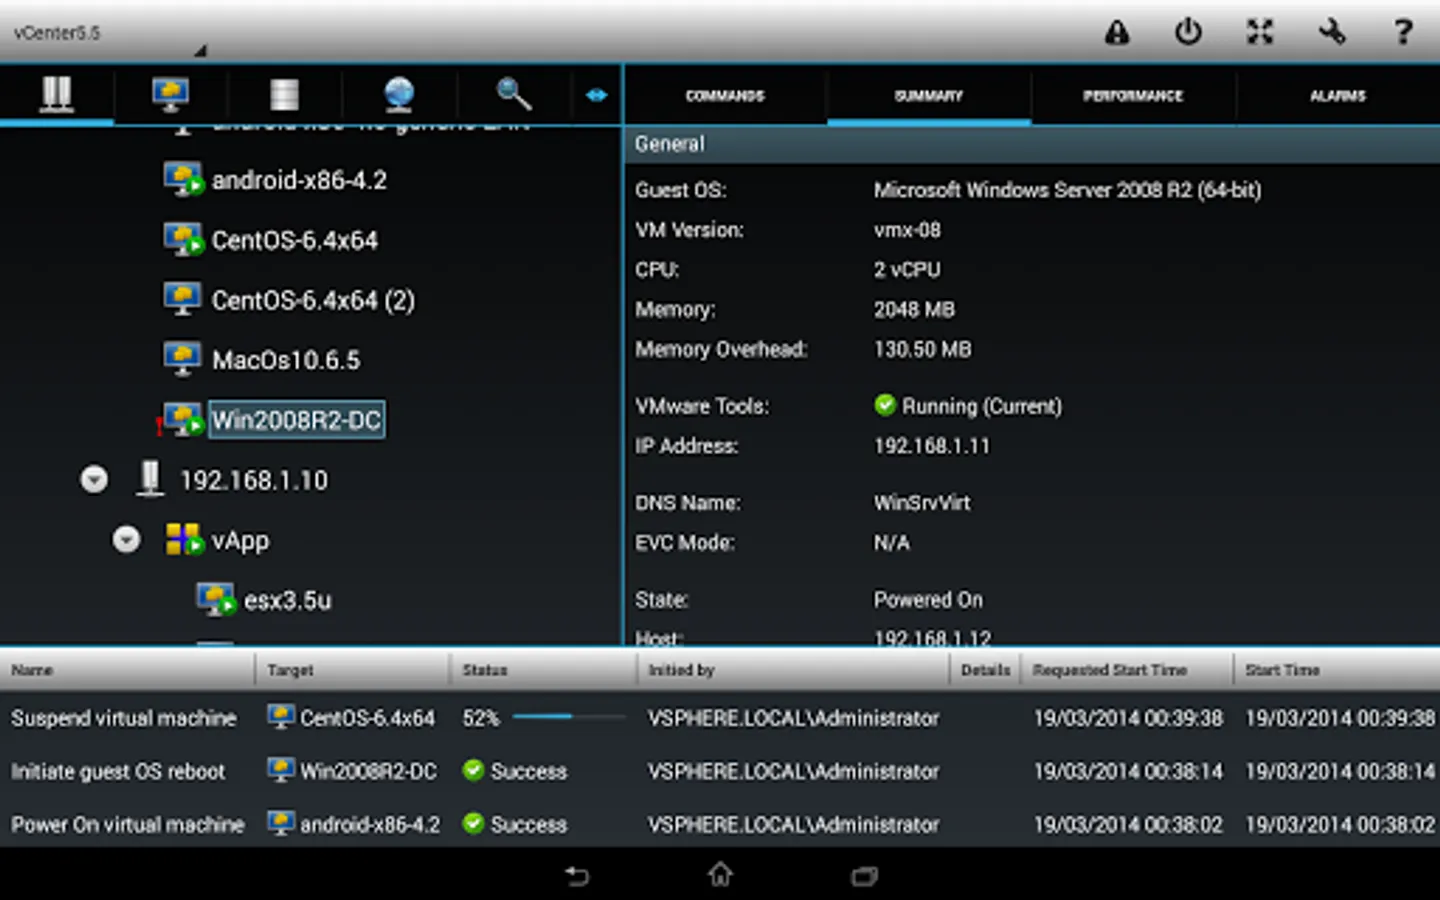Click the CentOS-6.4x64 running VM icon in tree
1440x900 pixels.
pyautogui.click(x=183, y=240)
